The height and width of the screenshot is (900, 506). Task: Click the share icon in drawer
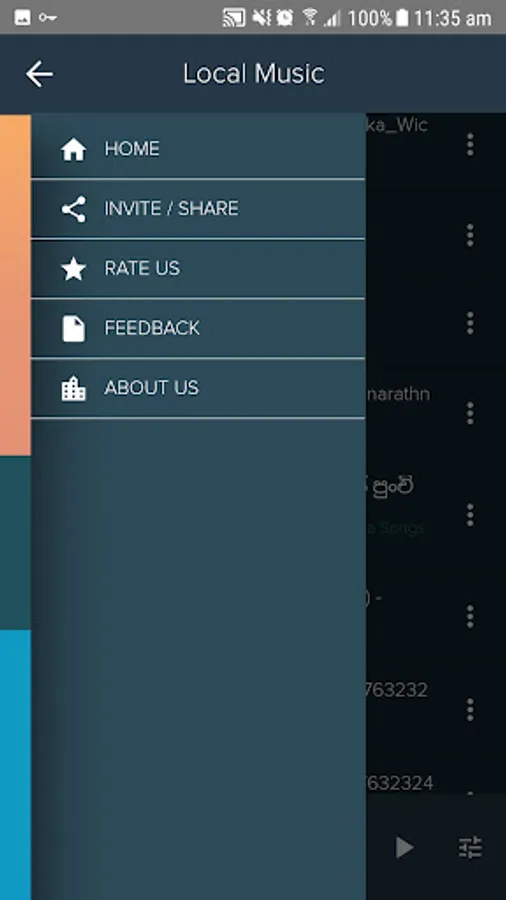tap(73, 209)
